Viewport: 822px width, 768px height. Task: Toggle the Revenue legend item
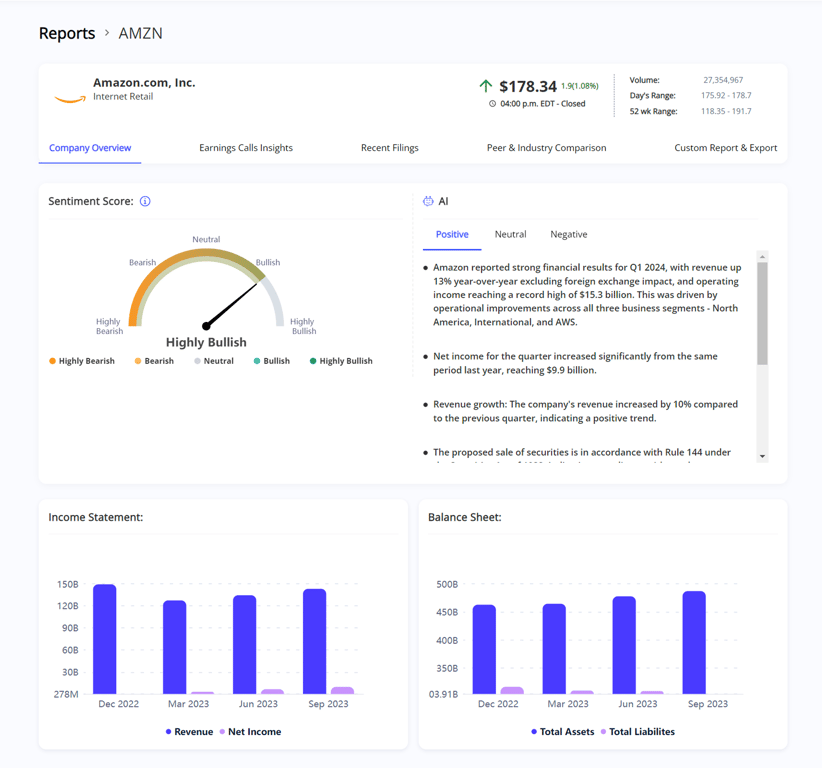coord(189,732)
